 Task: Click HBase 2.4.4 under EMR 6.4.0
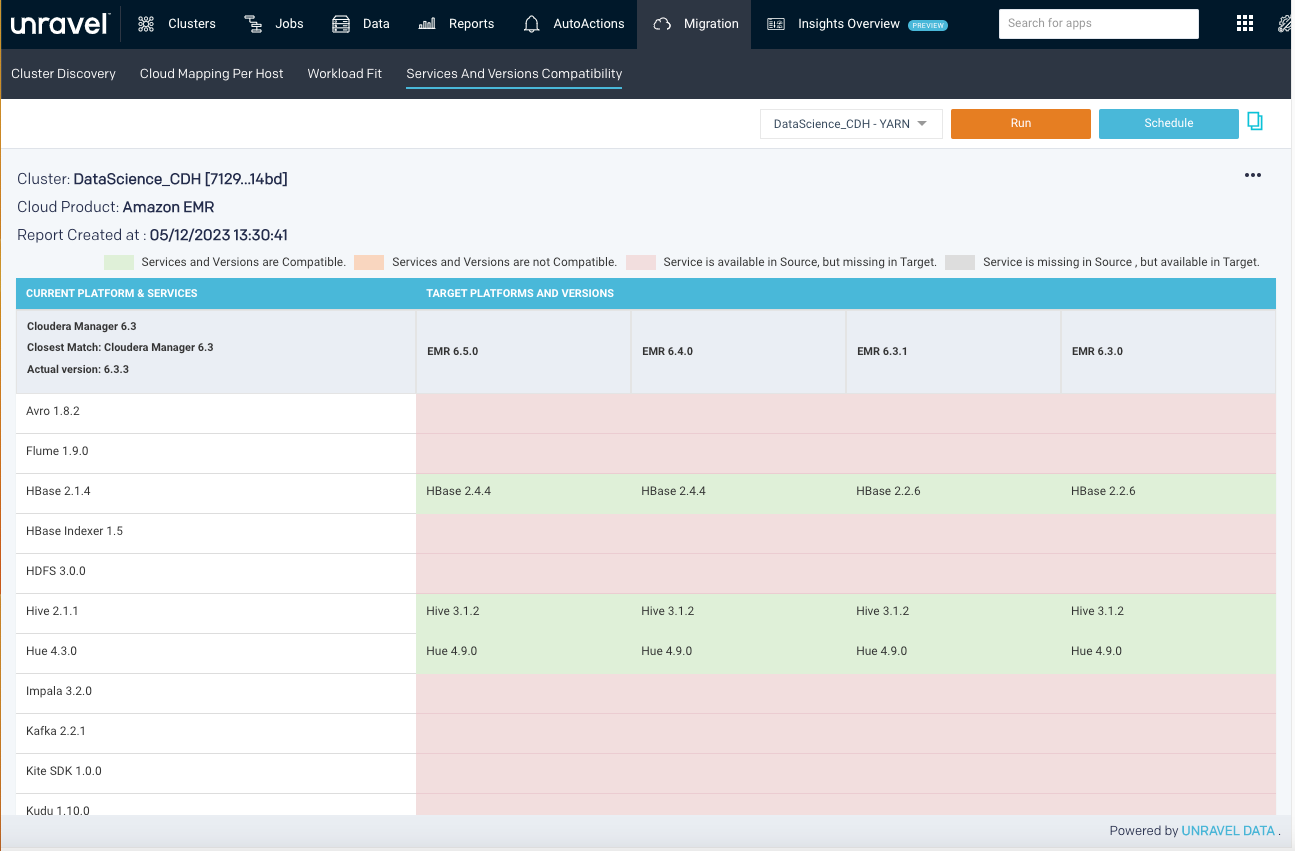coord(673,491)
